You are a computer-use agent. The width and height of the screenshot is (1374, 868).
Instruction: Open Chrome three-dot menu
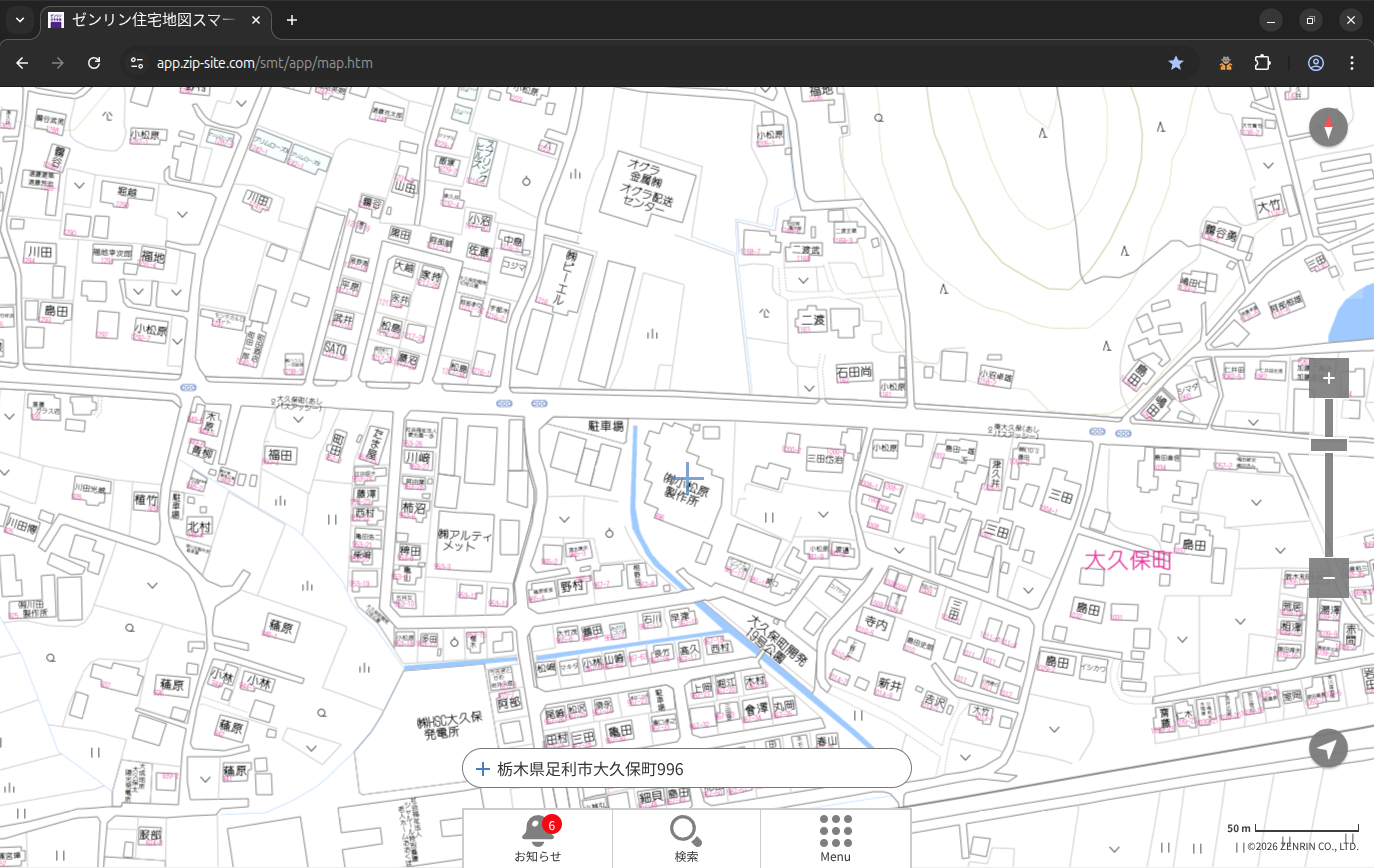click(x=1352, y=63)
